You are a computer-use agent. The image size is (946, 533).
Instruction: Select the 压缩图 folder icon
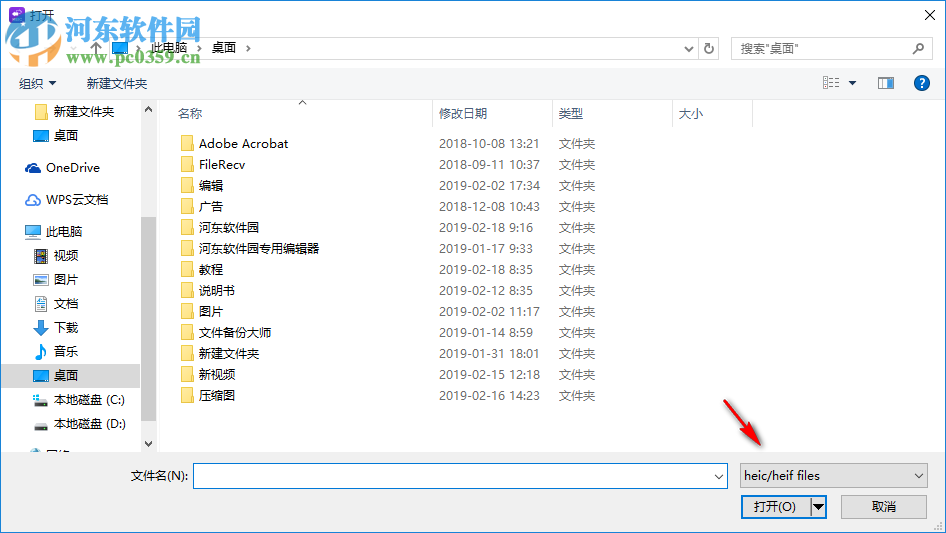pyautogui.click(x=188, y=396)
